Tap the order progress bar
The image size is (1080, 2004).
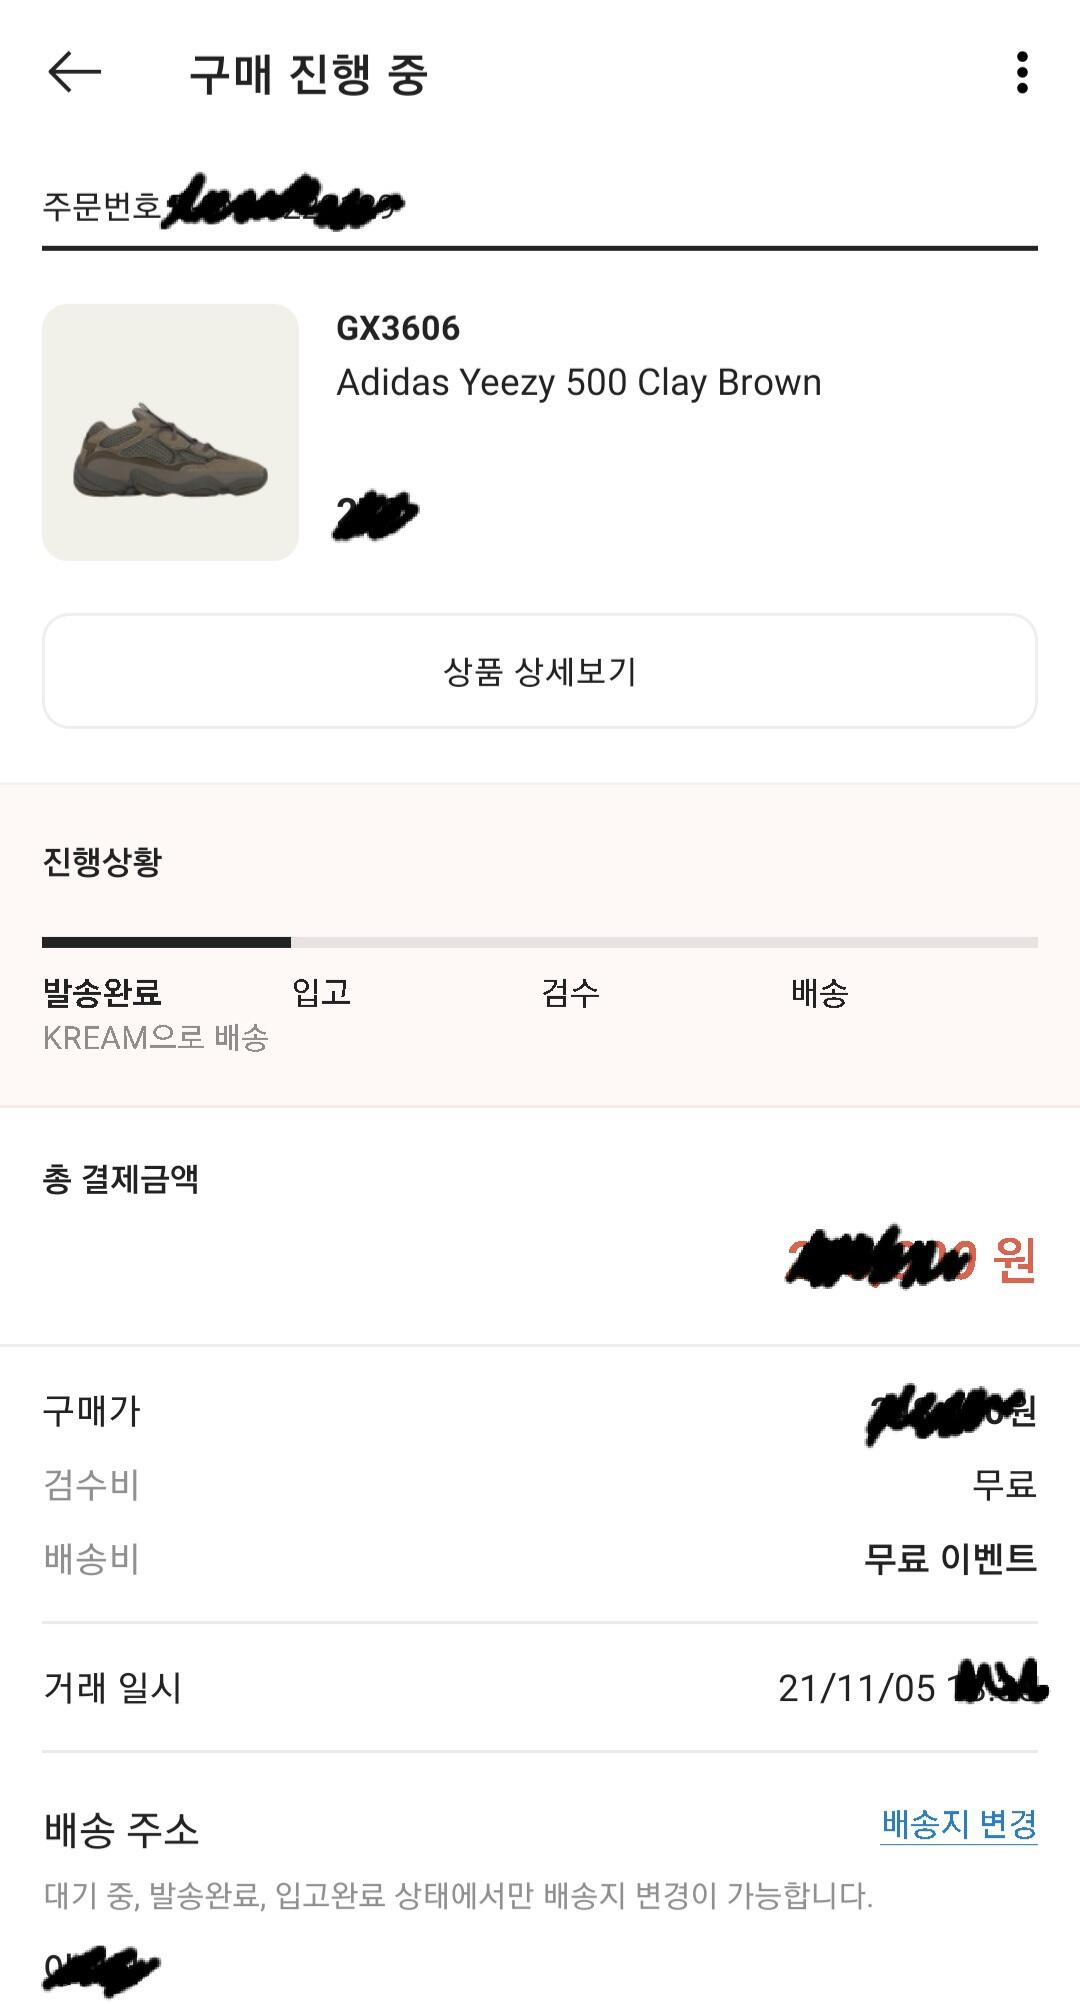click(540, 942)
